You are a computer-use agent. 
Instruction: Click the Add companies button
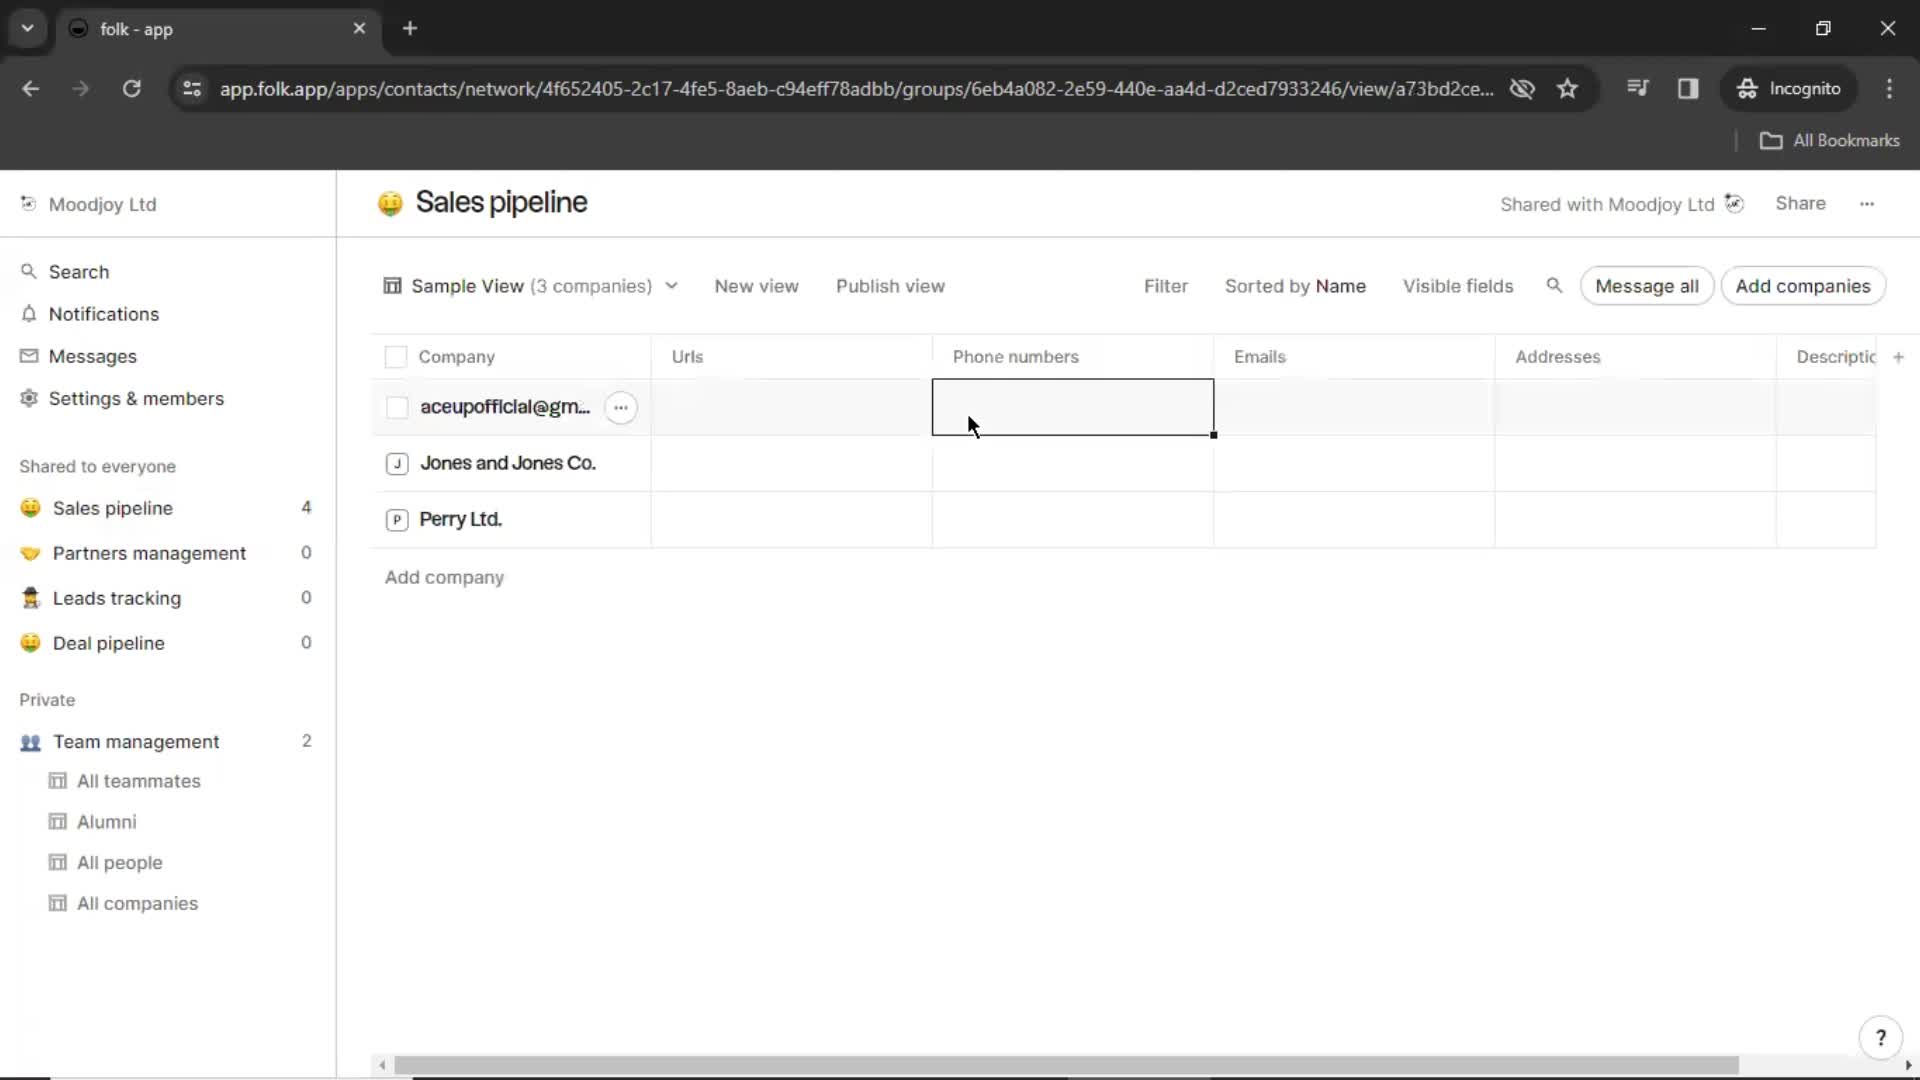1803,286
